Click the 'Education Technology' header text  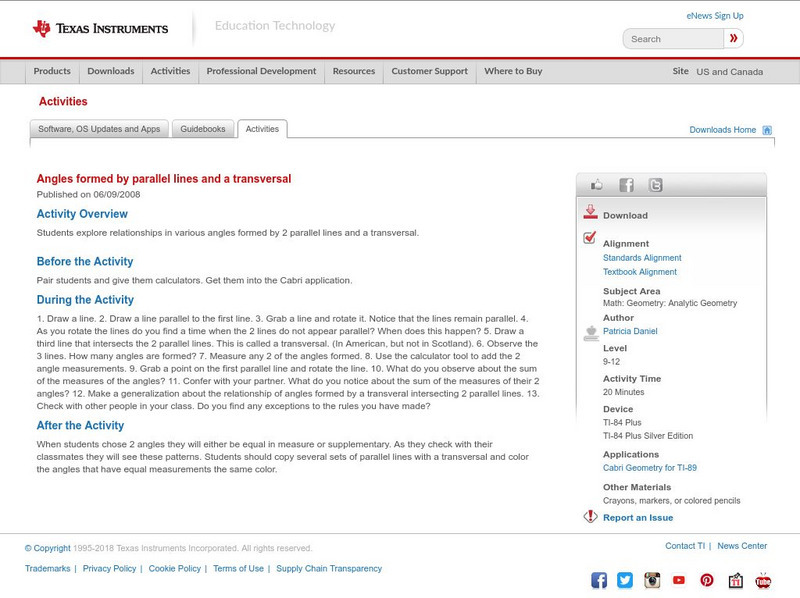click(275, 26)
